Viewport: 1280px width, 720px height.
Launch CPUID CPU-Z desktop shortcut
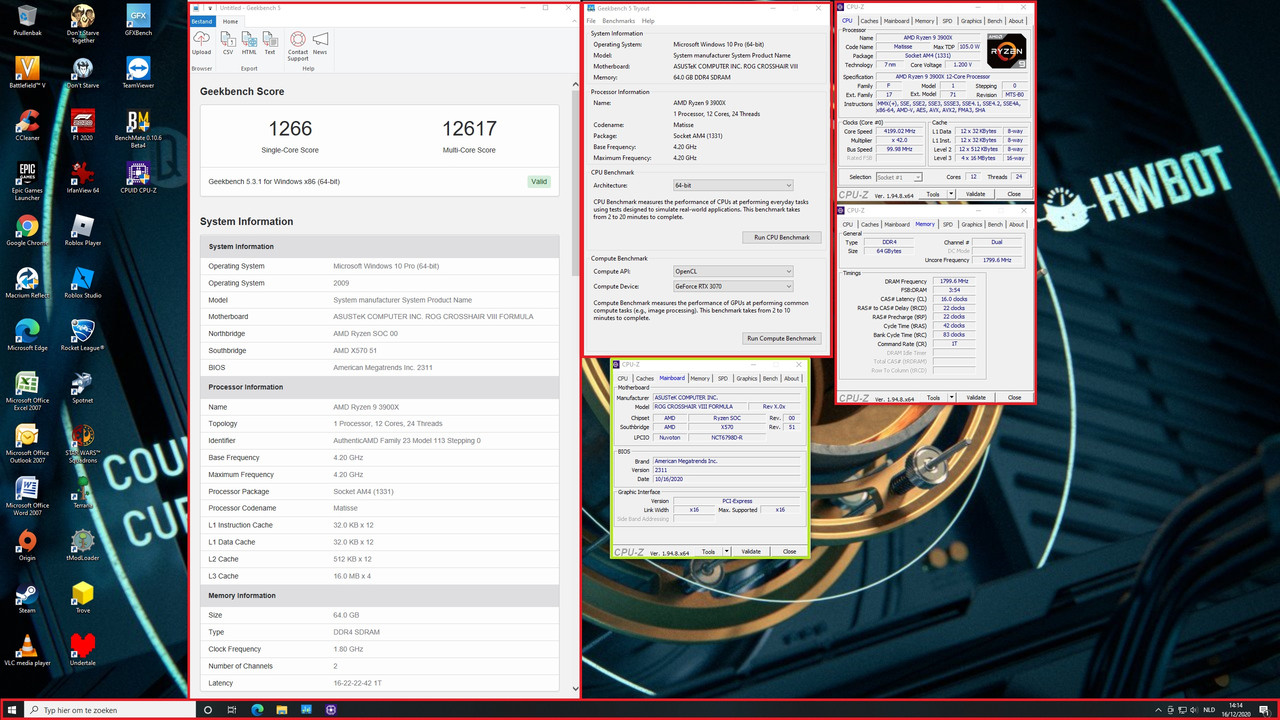coord(138,177)
